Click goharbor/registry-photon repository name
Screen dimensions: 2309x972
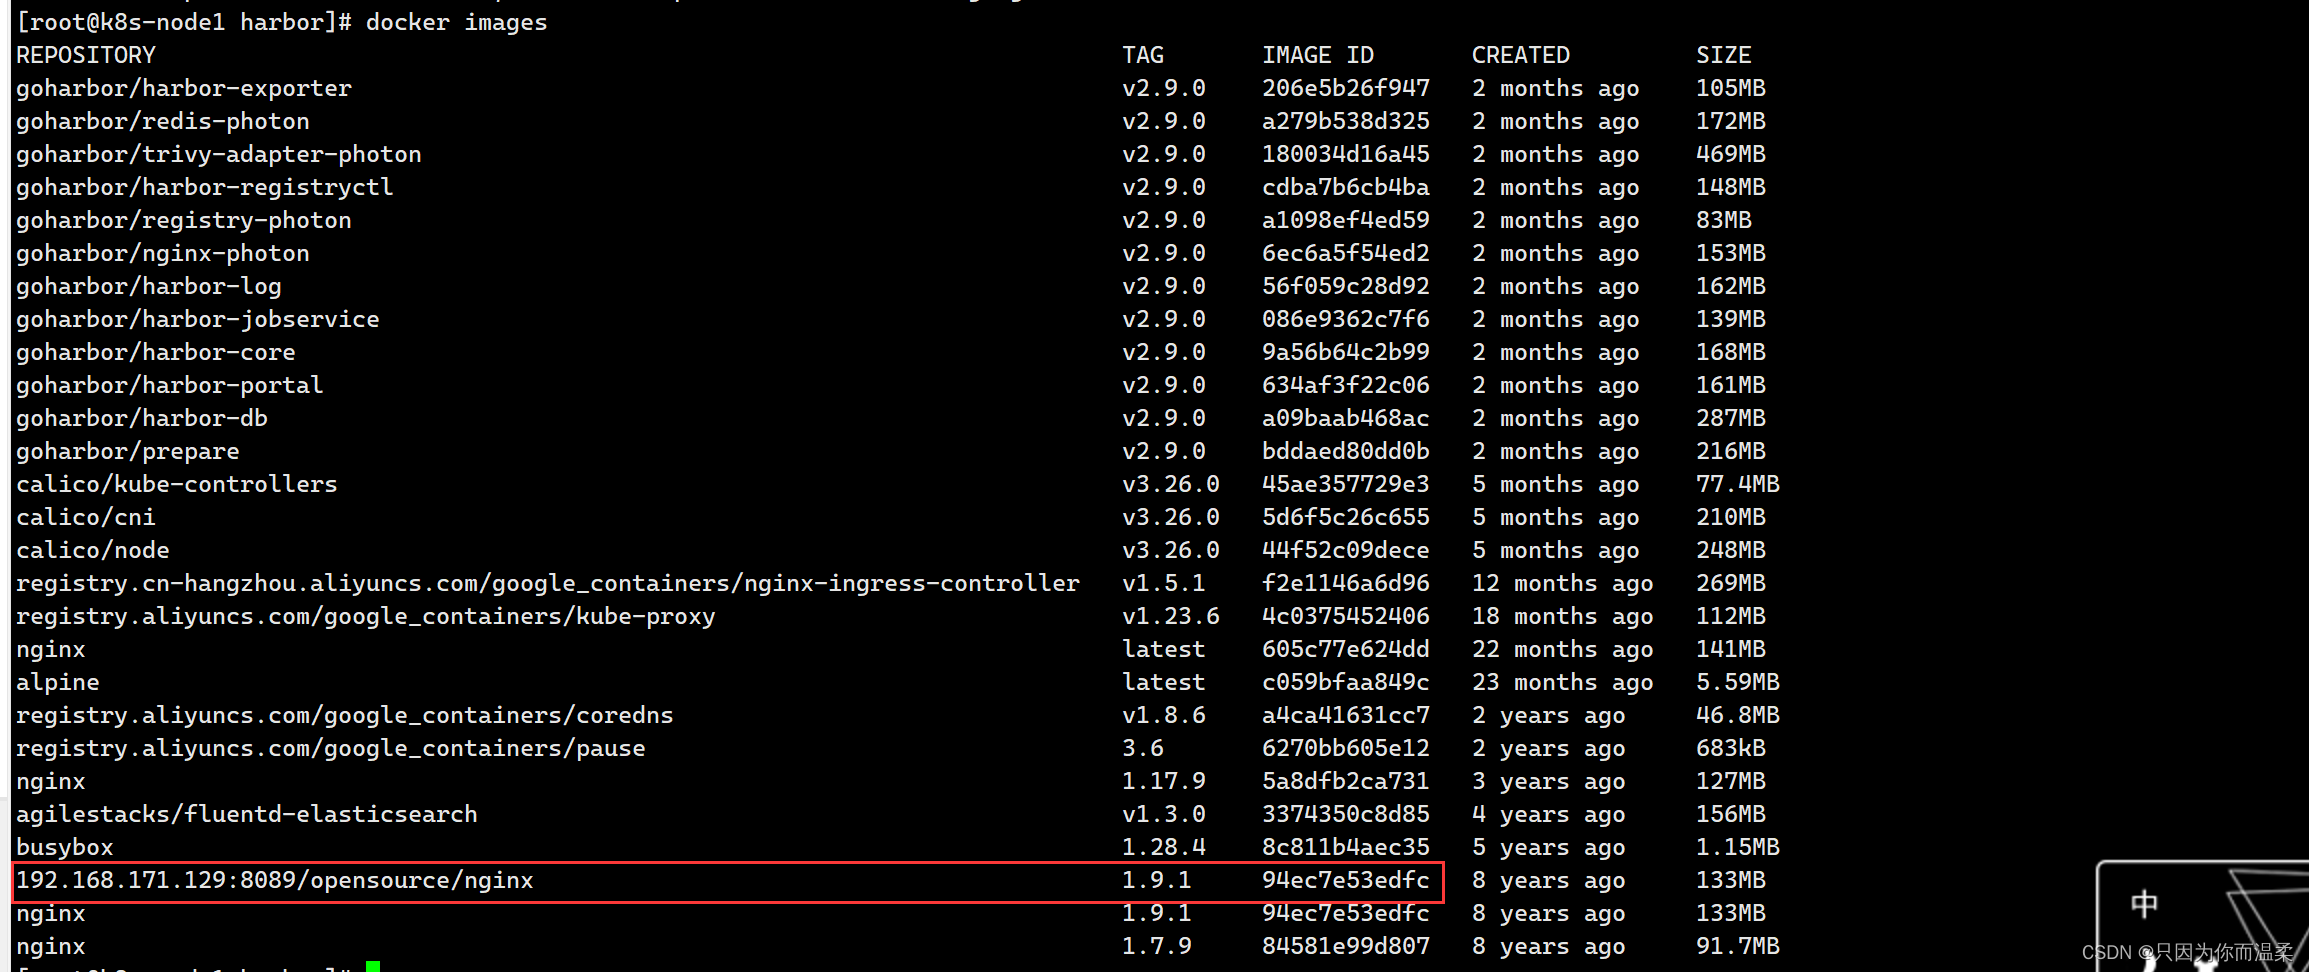184,220
